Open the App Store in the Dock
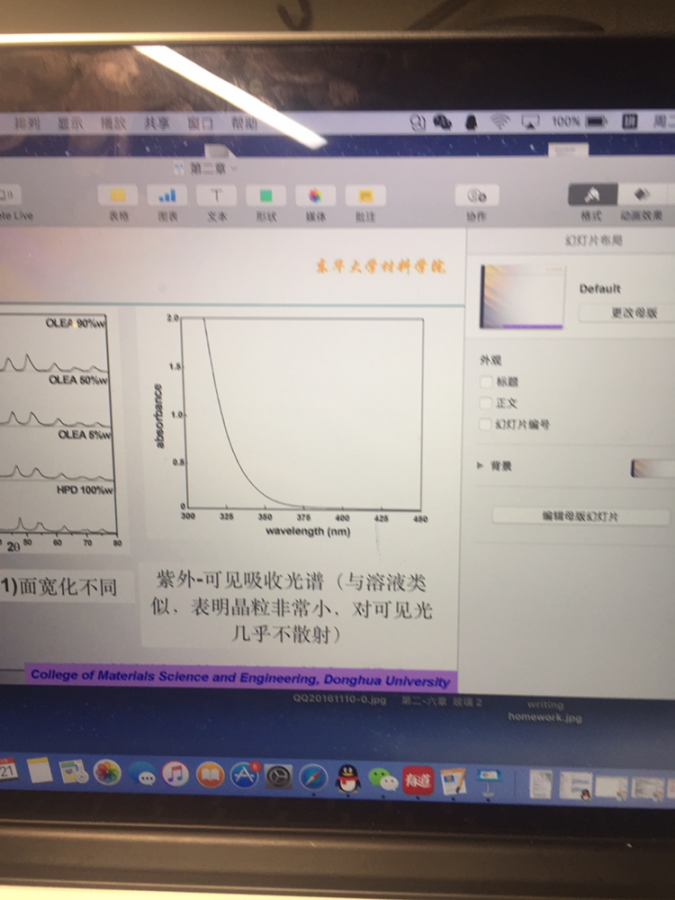The height and width of the screenshot is (900, 675). point(245,775)
